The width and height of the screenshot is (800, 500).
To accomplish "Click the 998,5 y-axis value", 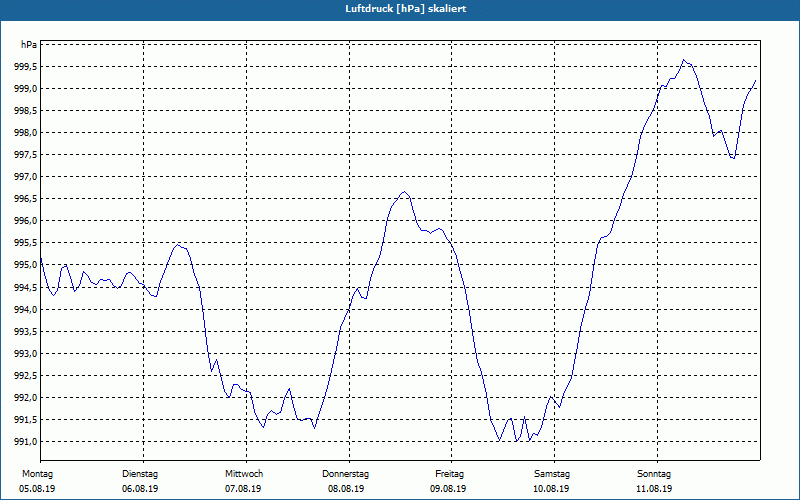I will [26, 111].
